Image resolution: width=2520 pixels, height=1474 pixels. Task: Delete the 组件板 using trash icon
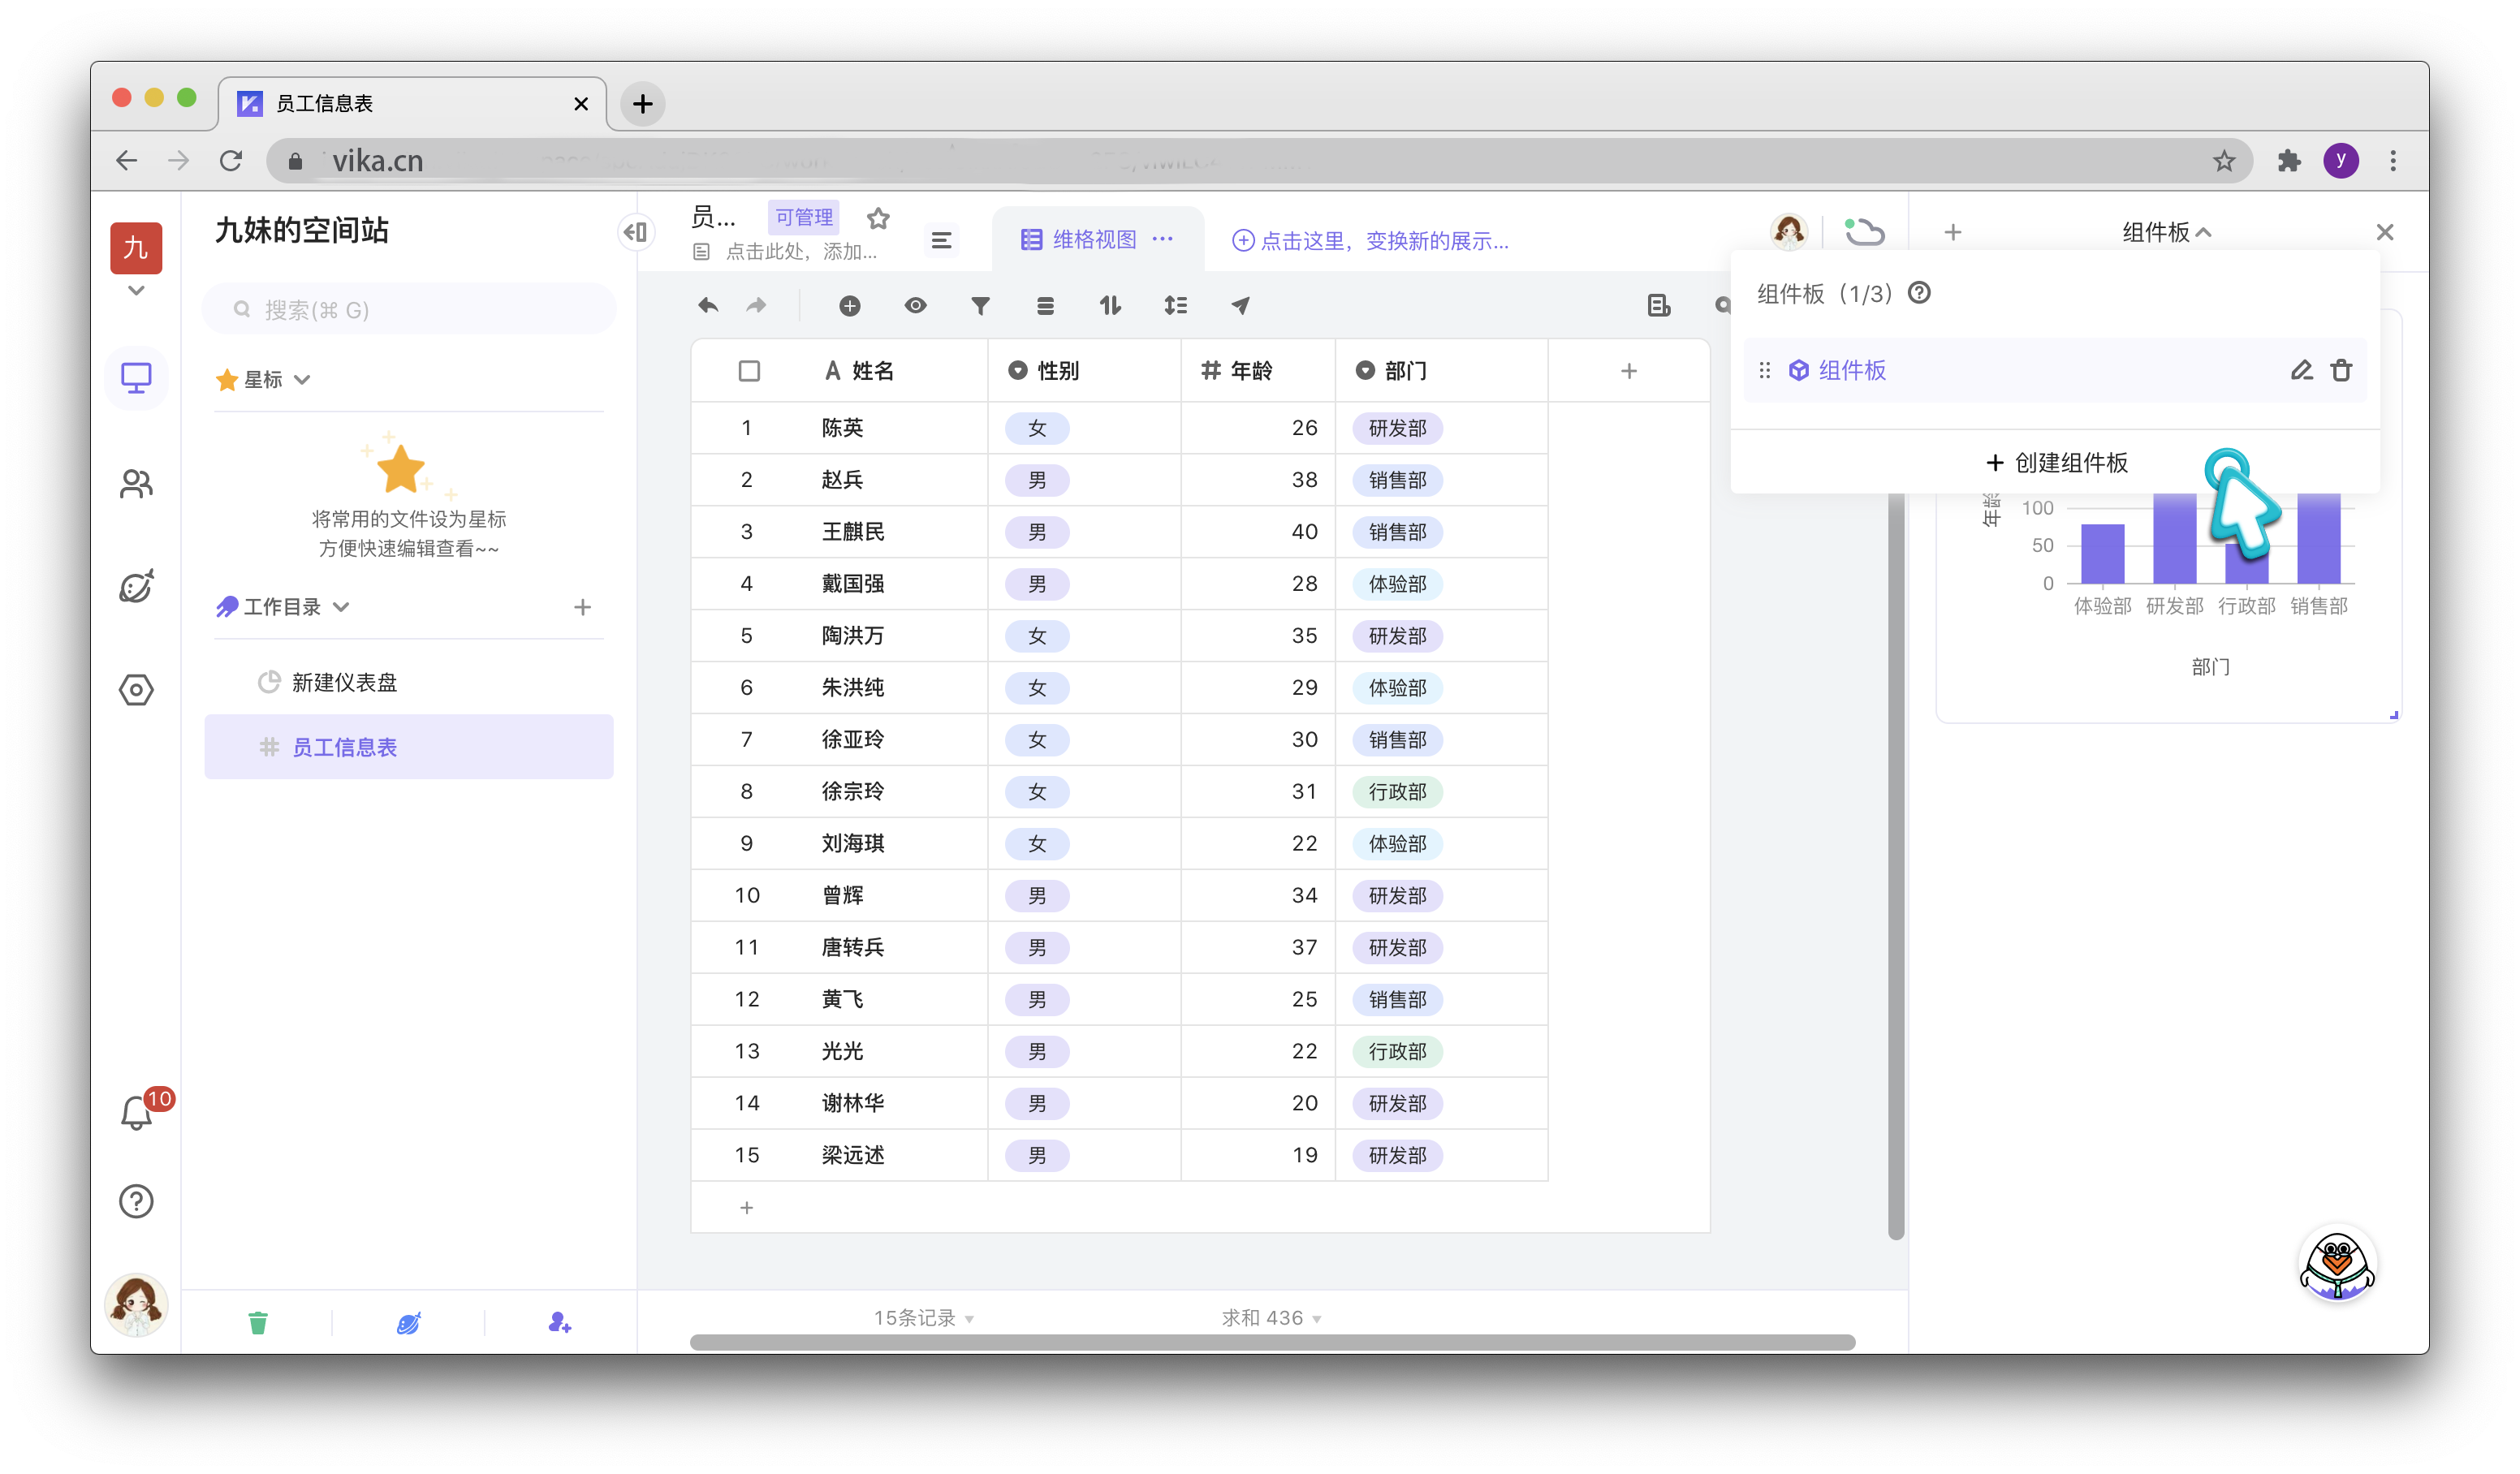[x=2341, y=371]
